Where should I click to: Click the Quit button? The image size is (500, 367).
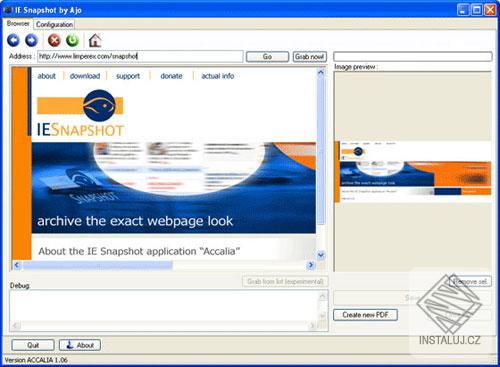click(x=33, y=345)
